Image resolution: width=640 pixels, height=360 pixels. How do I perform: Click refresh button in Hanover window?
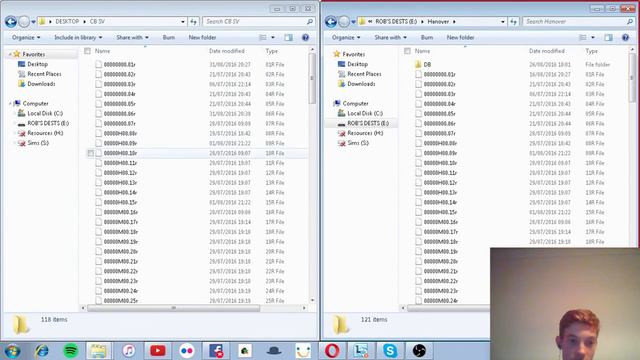click(x=513, y=22)
